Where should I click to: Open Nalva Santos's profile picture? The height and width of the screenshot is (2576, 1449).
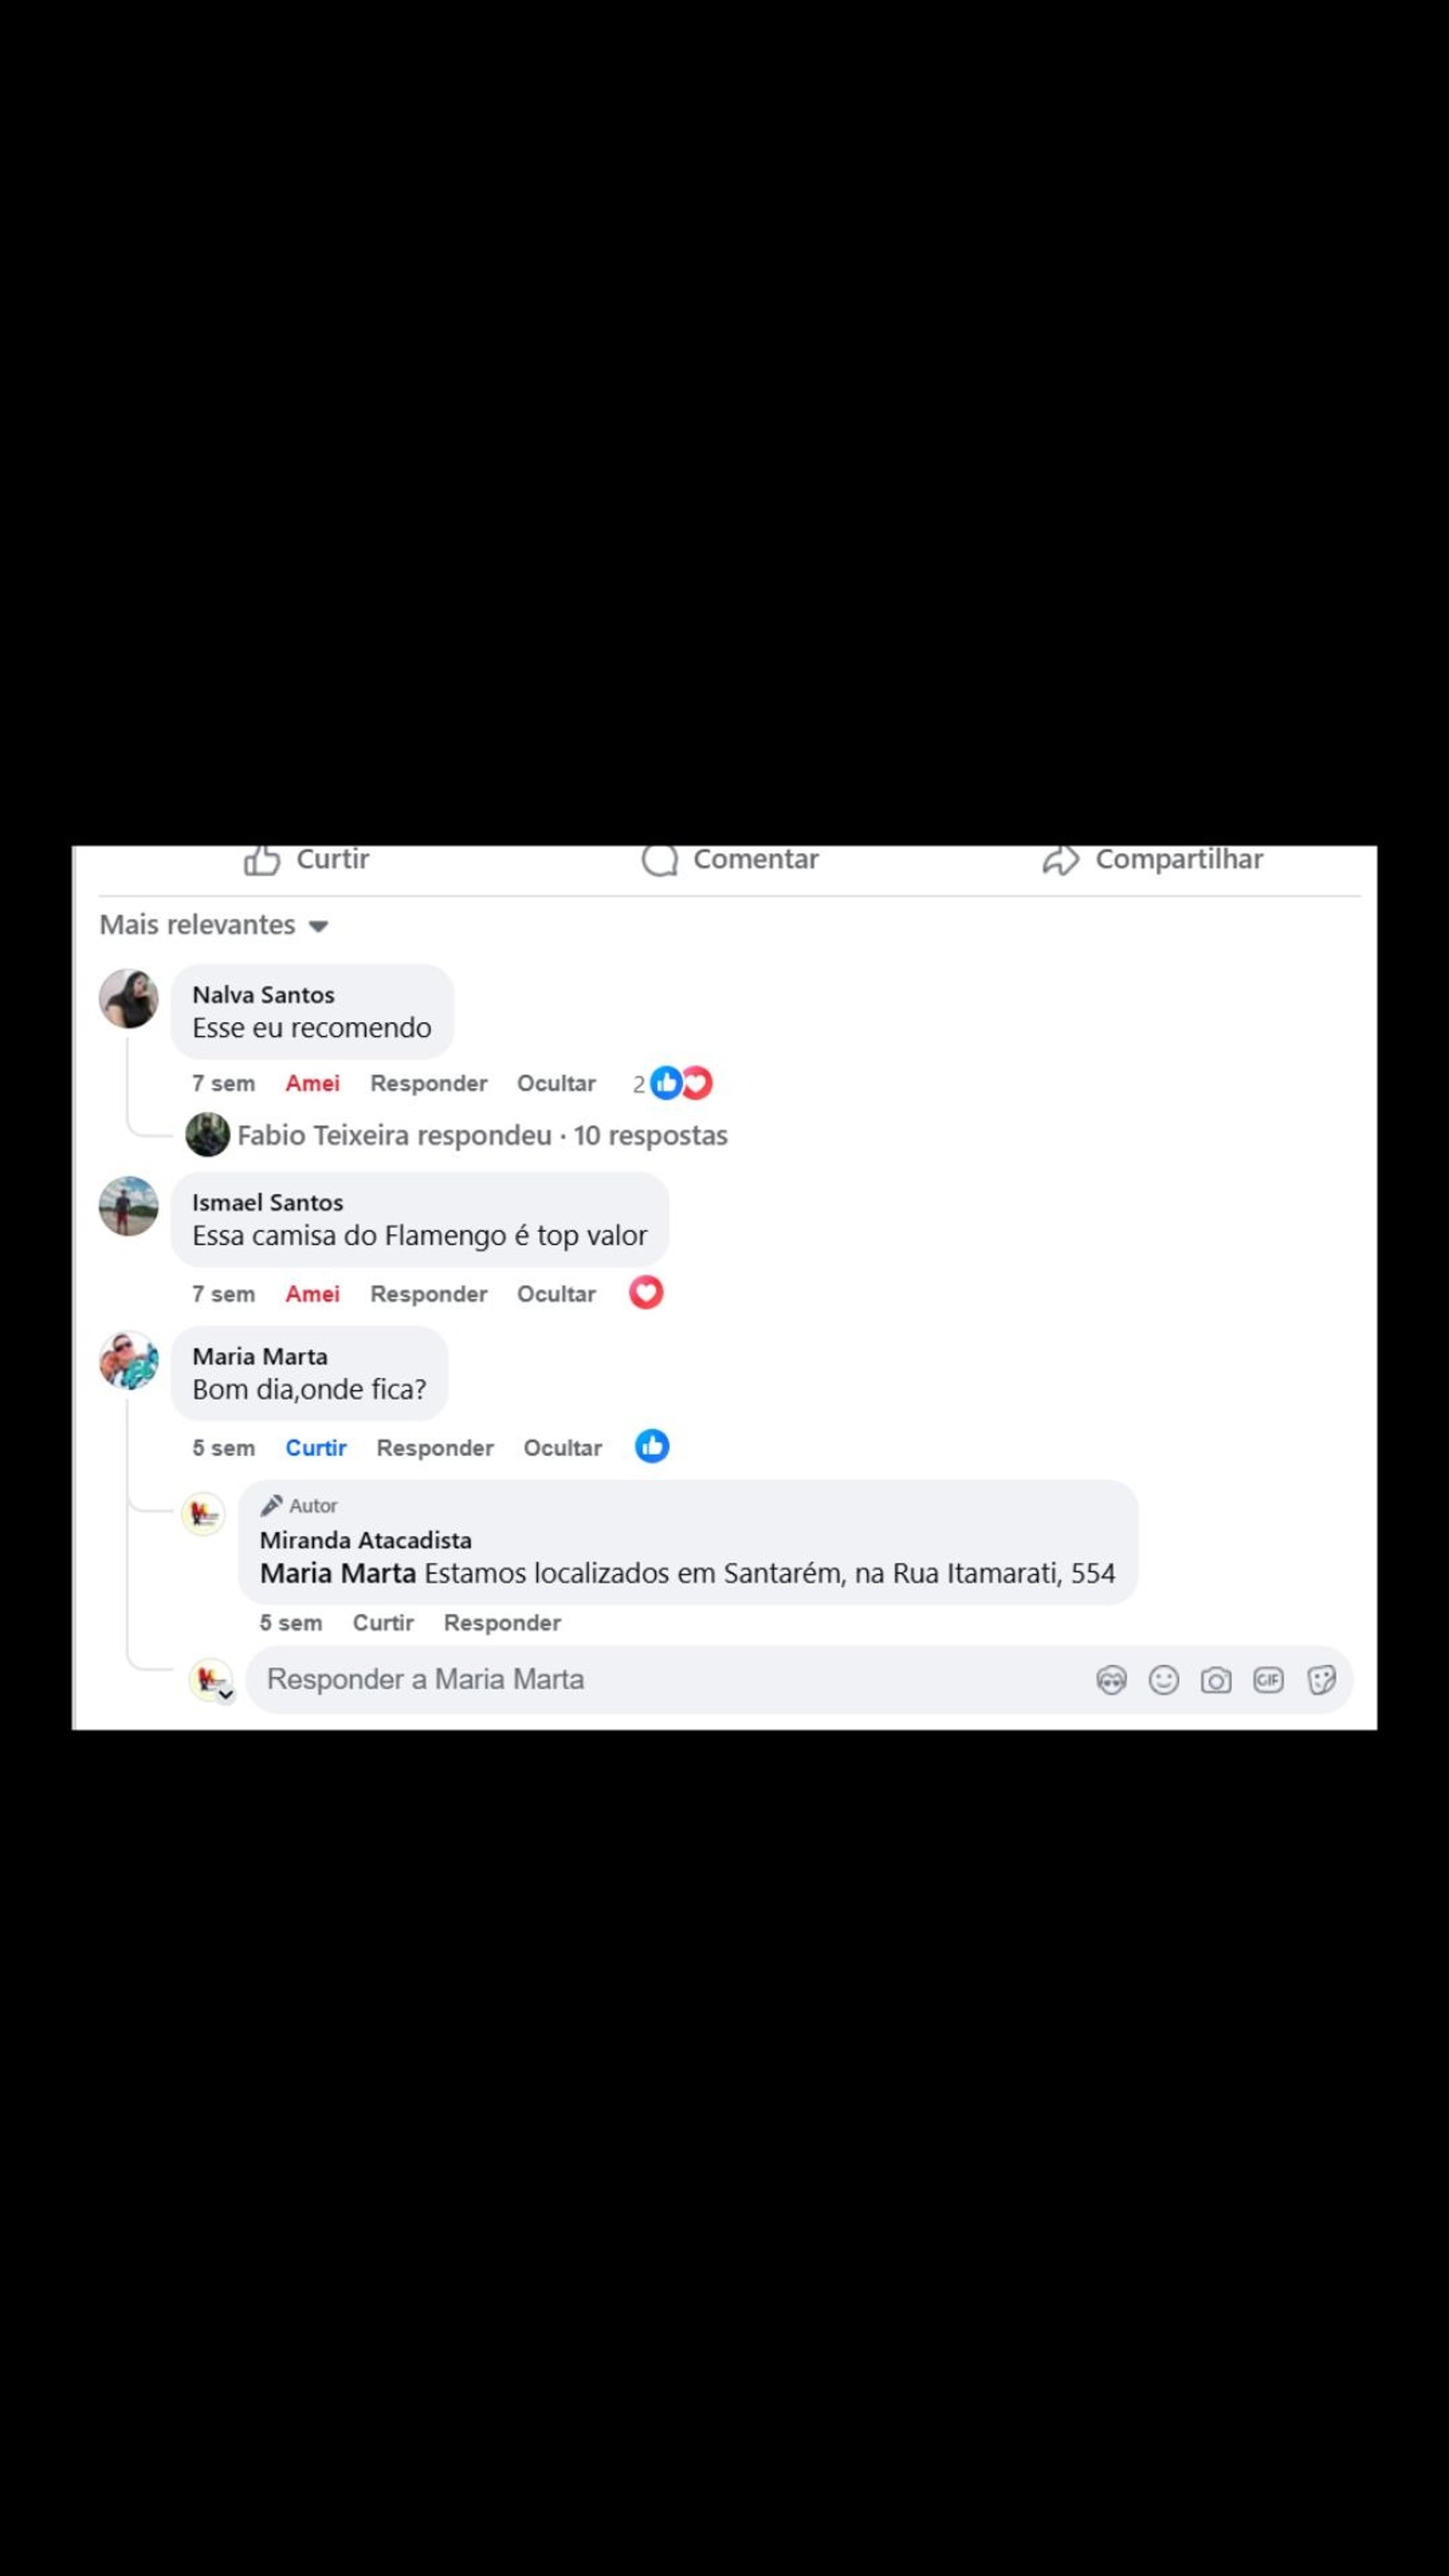click(129, 998)
